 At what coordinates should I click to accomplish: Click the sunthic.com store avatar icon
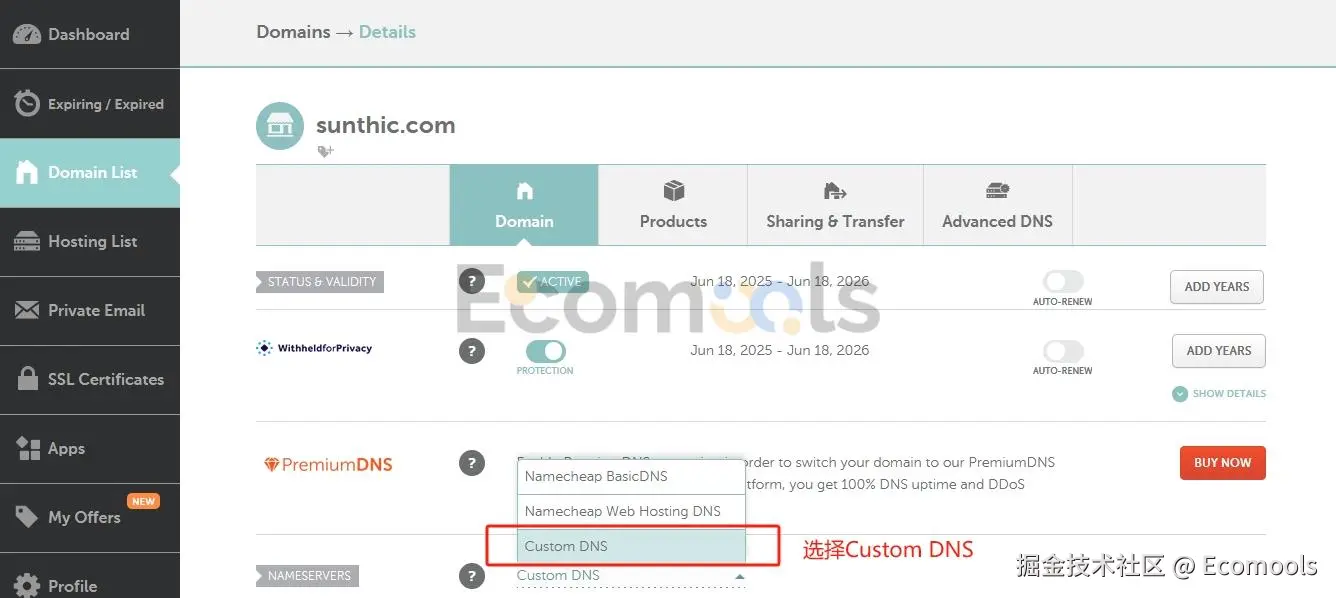coord(280,126)
